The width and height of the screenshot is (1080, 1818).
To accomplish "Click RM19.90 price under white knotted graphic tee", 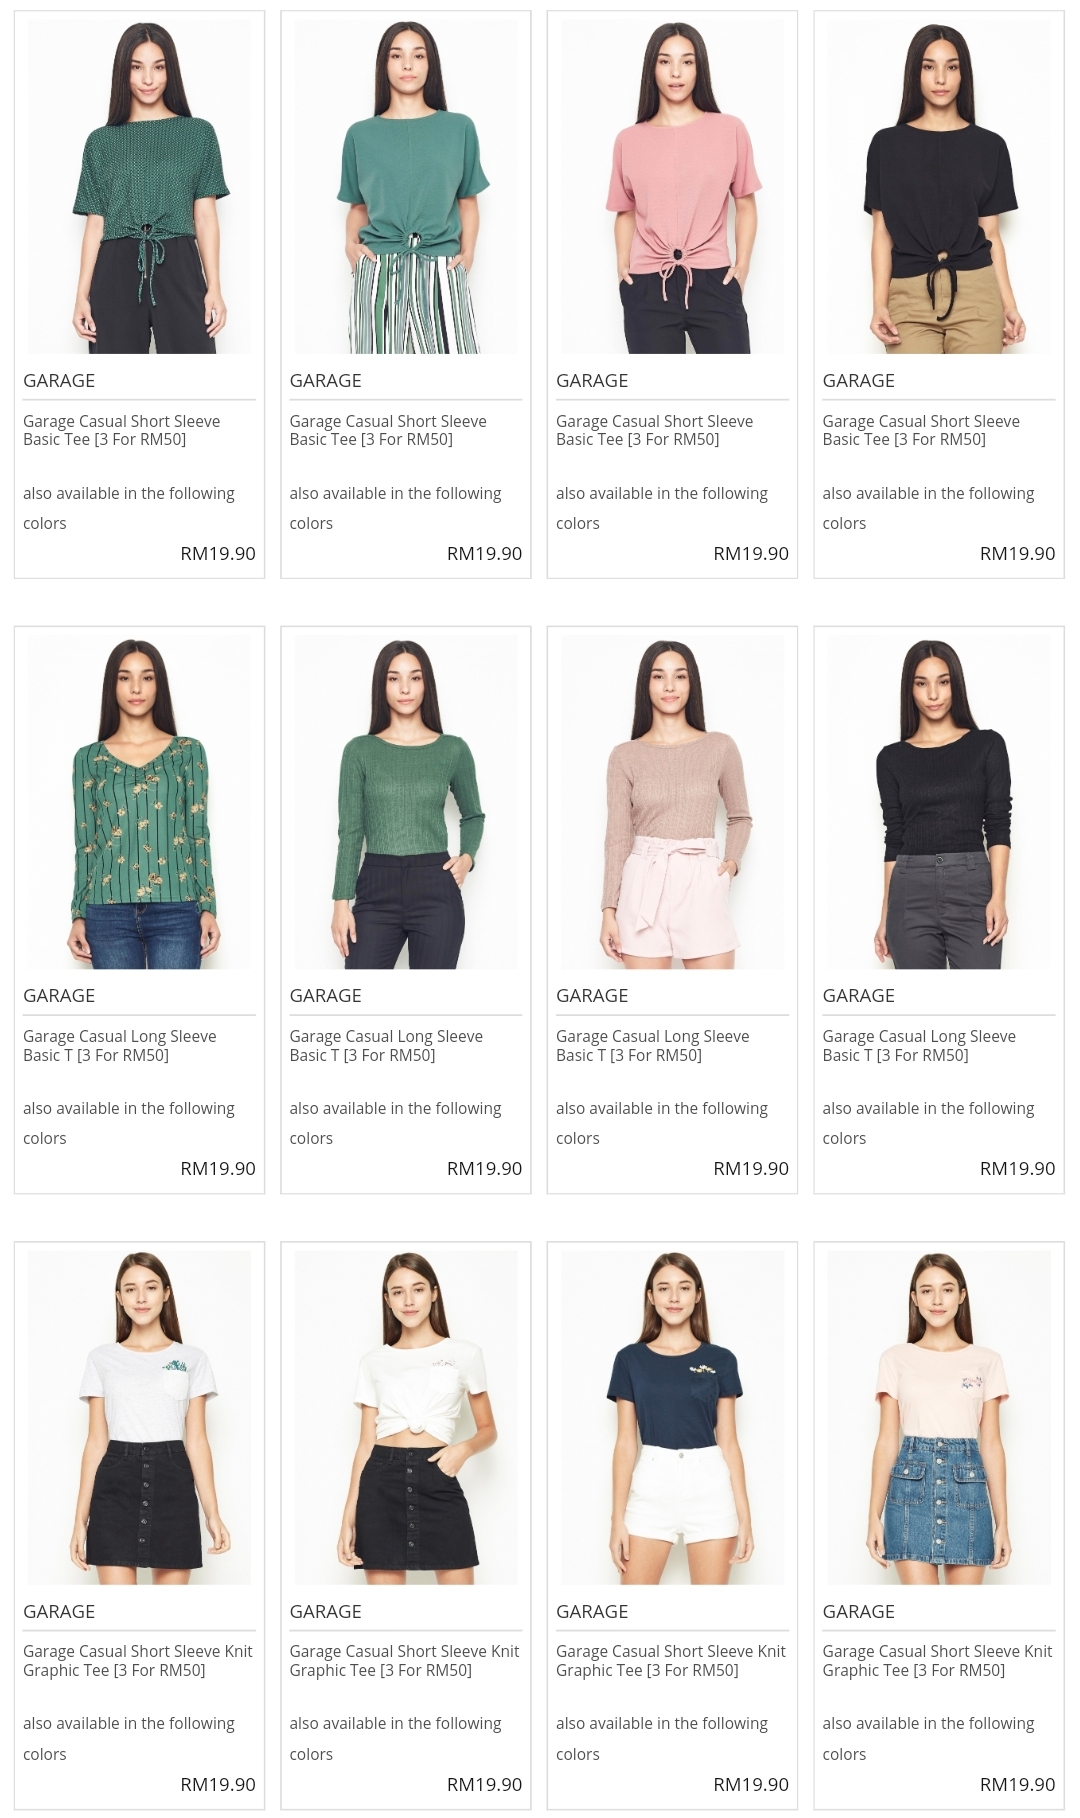I will coord(484,1784).
